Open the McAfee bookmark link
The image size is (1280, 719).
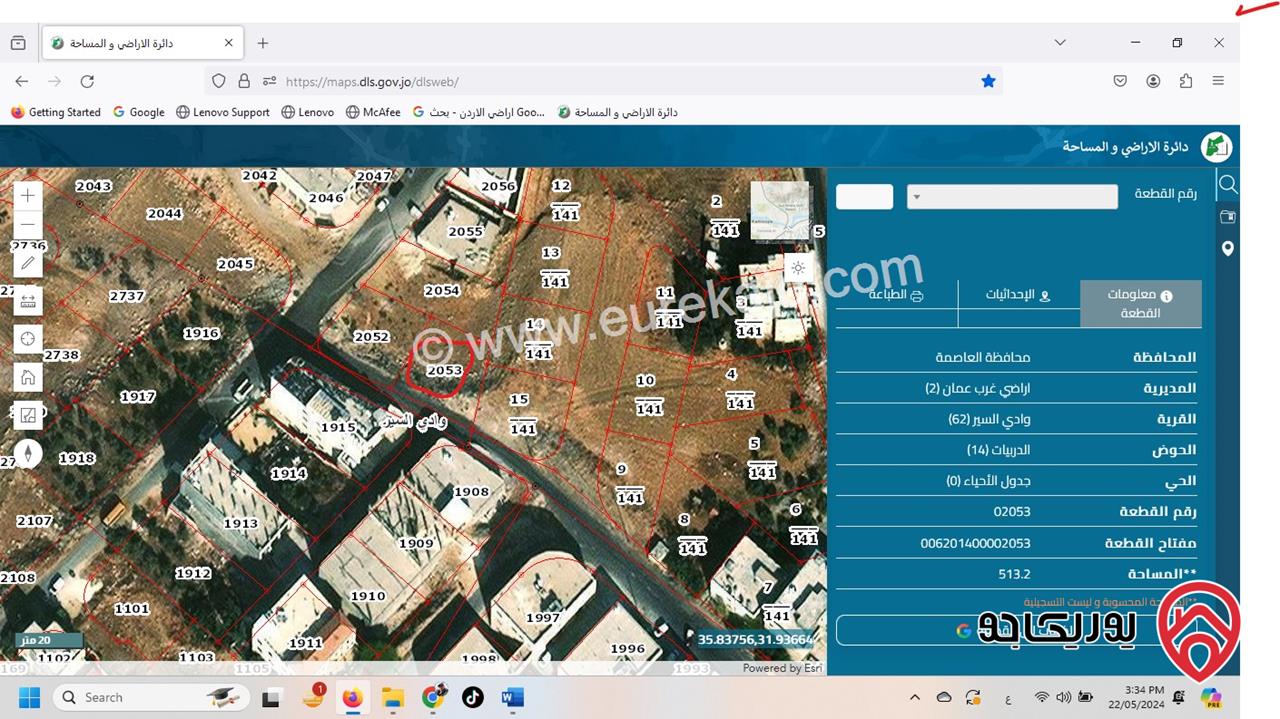[373, 112]
